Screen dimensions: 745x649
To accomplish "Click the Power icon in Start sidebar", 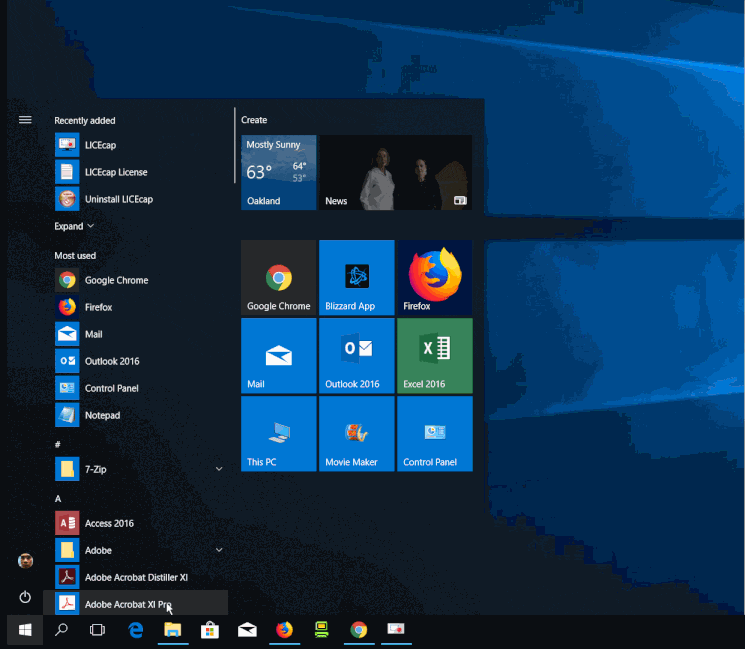I will click(x=25, y=597).
